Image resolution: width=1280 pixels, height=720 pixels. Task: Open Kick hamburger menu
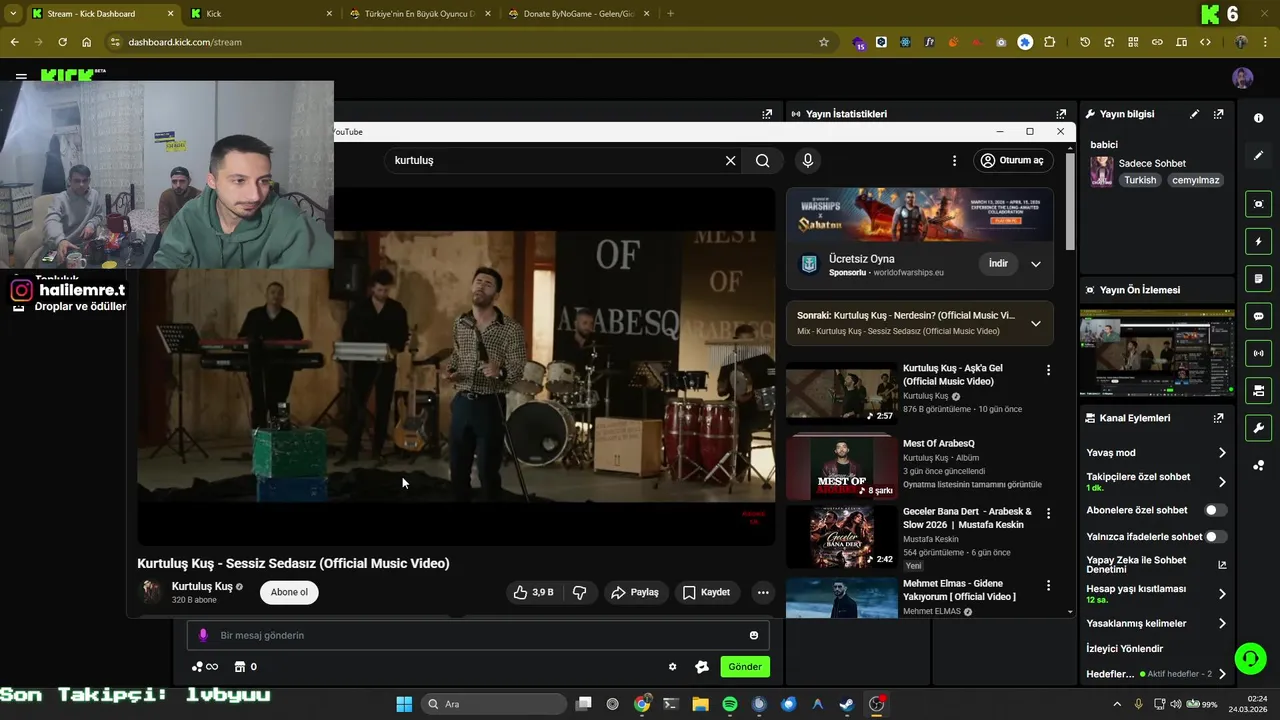point(21,76)
